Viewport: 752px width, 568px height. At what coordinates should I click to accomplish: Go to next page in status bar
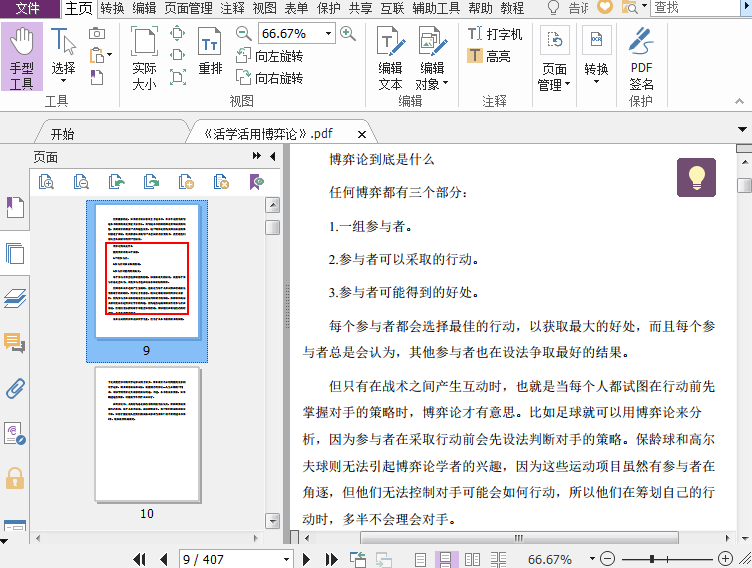pos(306,559)
